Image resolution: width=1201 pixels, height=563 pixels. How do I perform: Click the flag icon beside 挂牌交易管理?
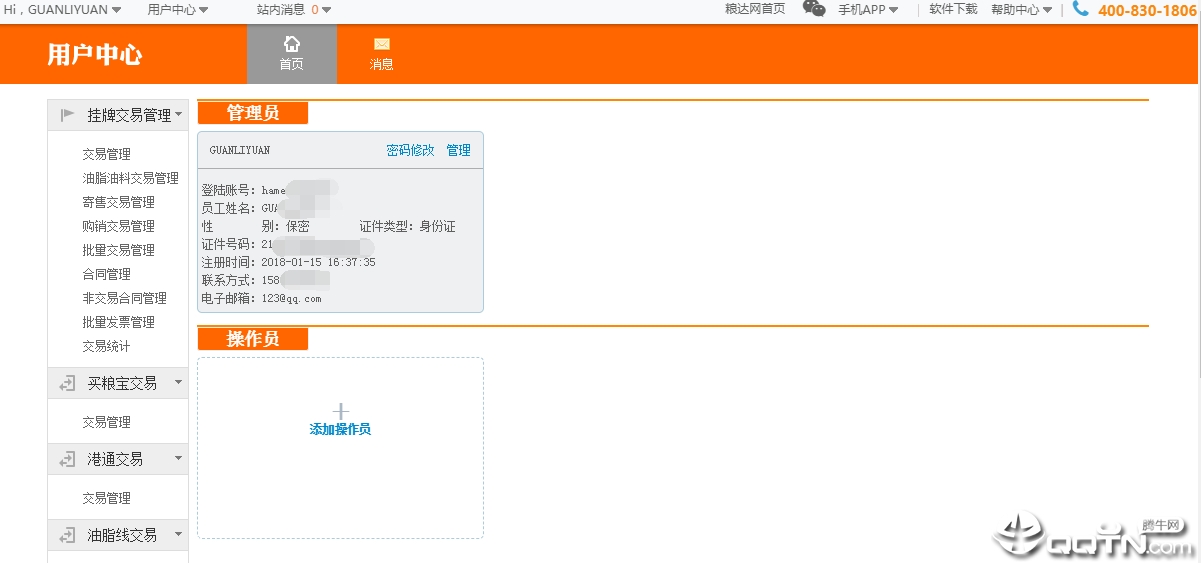[x=67, y=115]
